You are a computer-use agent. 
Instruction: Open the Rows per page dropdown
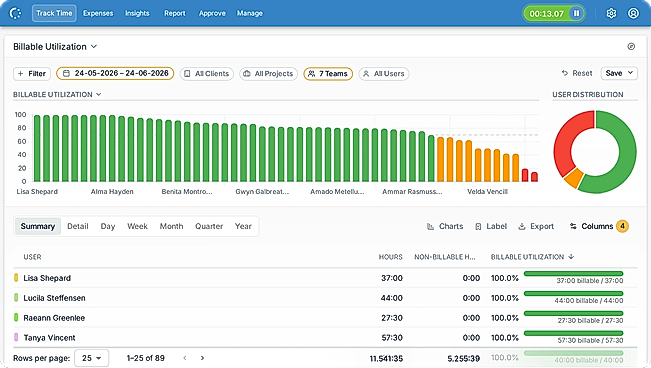click(x=91, y=358)
